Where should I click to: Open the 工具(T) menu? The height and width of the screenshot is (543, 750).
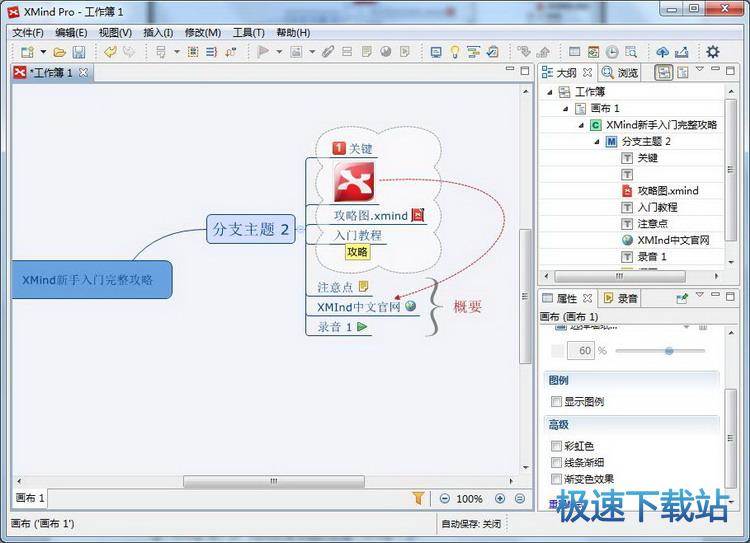[x=249, y=33]
